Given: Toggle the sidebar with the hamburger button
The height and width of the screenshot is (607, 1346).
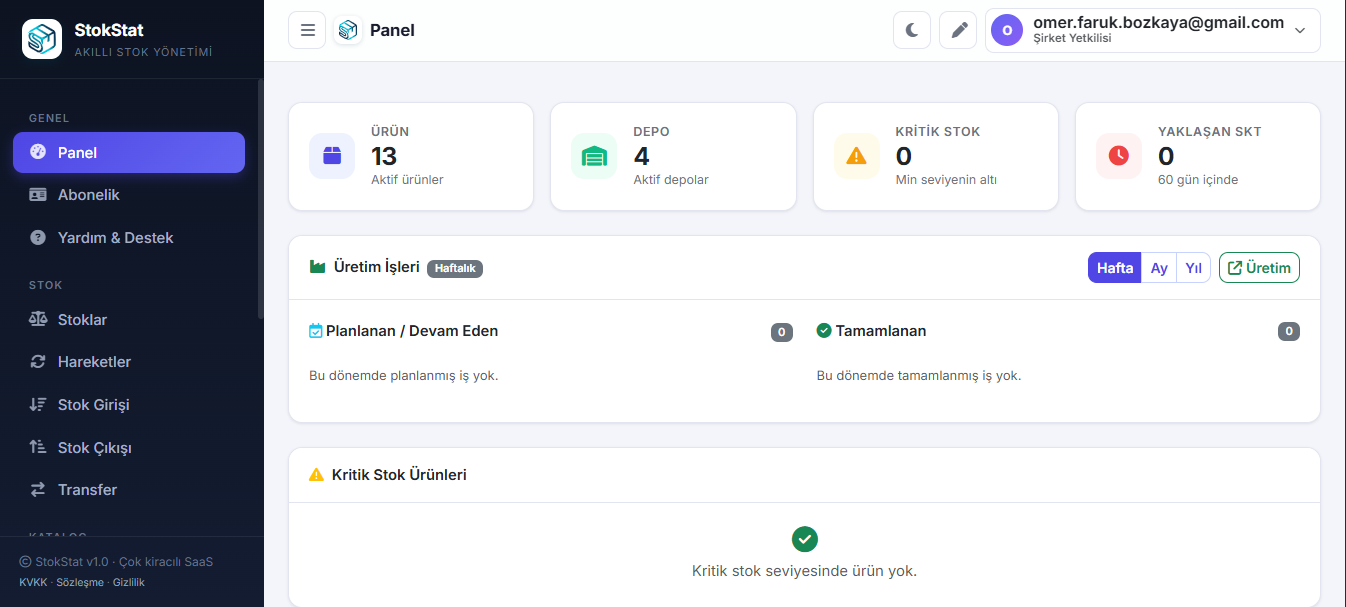Looking at the screenshot, I should tap(307, 30).
